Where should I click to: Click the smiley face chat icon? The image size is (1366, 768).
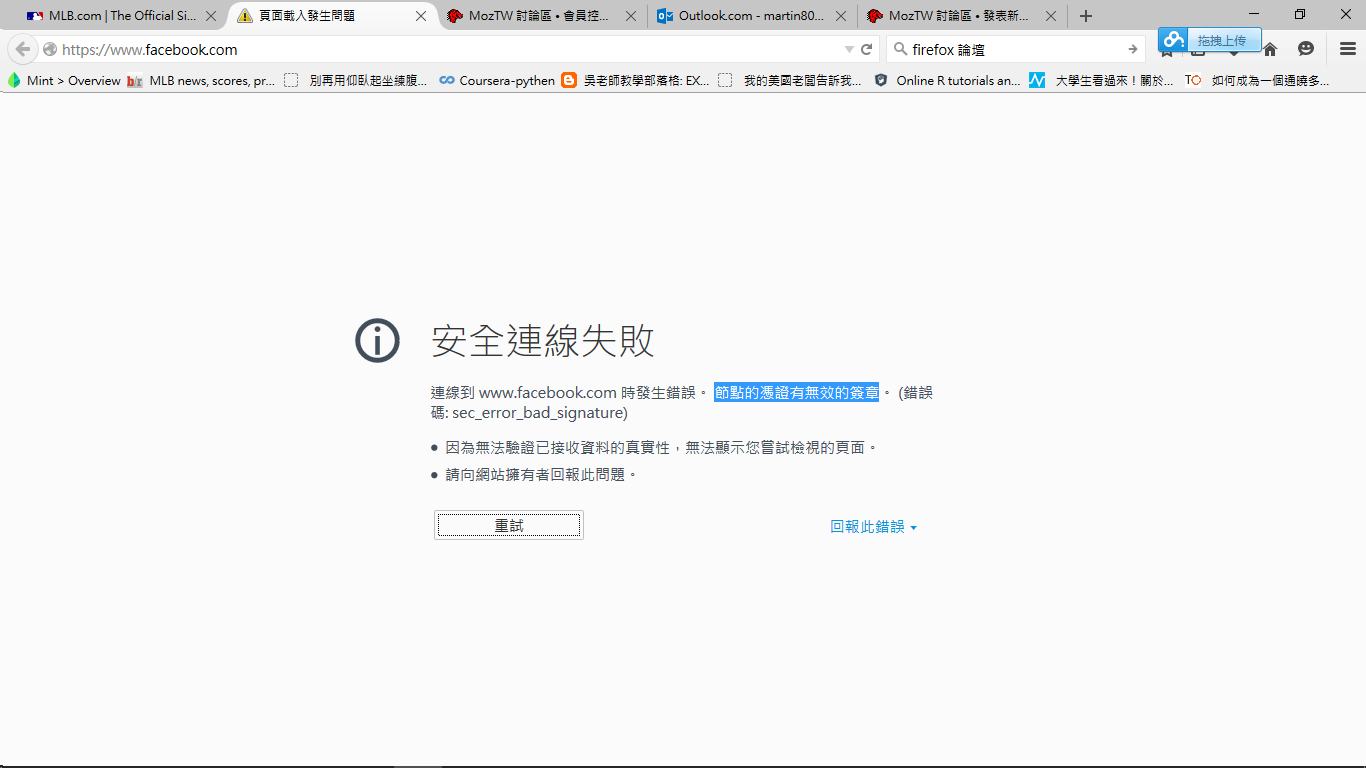point(1306,49)
